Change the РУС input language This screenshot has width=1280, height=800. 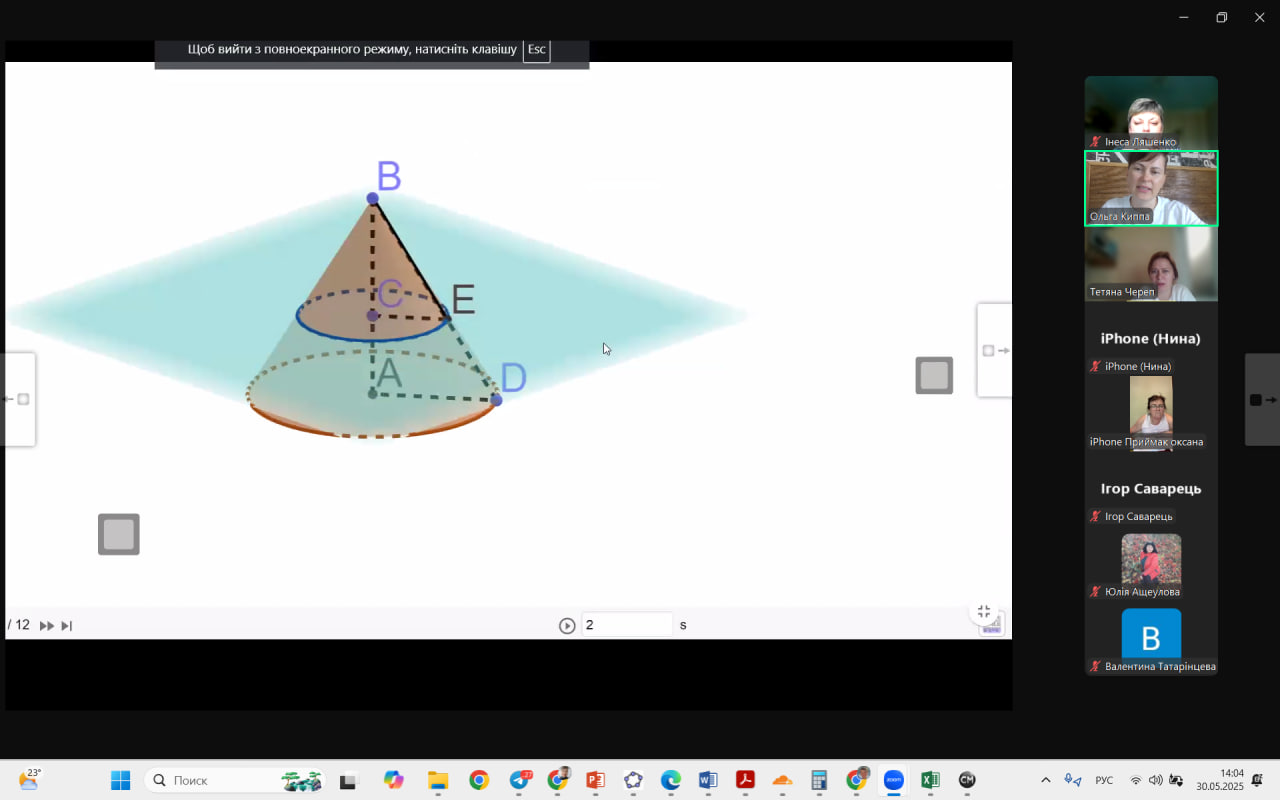[1104, 780]
